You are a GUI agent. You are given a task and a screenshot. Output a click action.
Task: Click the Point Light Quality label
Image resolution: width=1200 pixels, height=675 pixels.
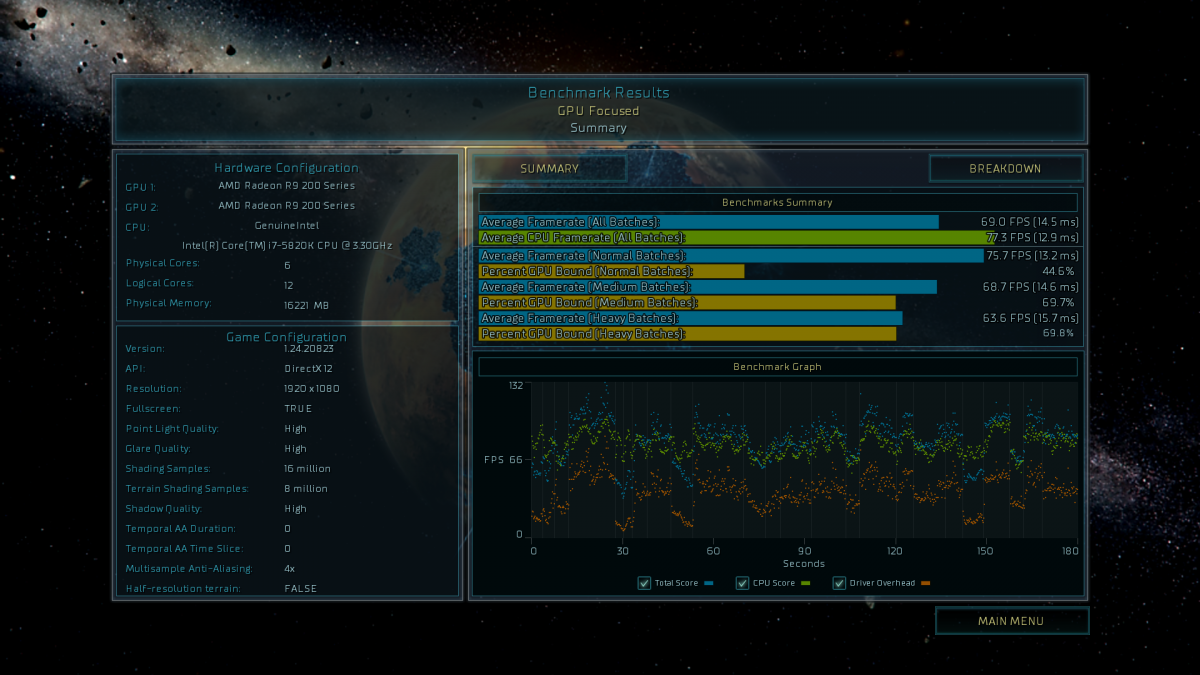[172, 429]
